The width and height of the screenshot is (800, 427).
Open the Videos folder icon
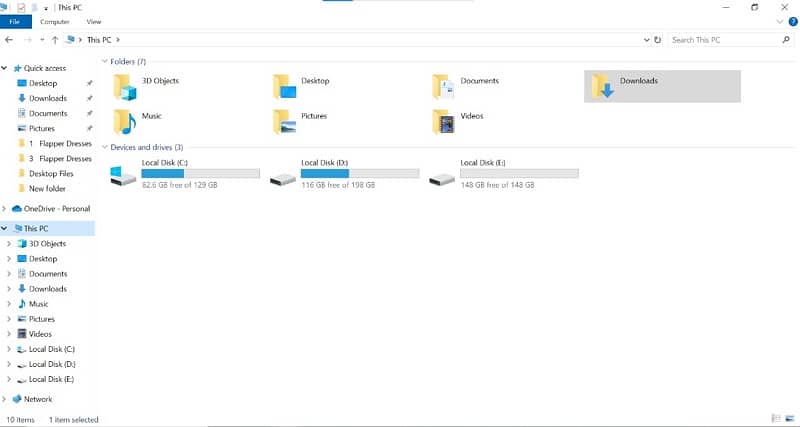(444, 122)
